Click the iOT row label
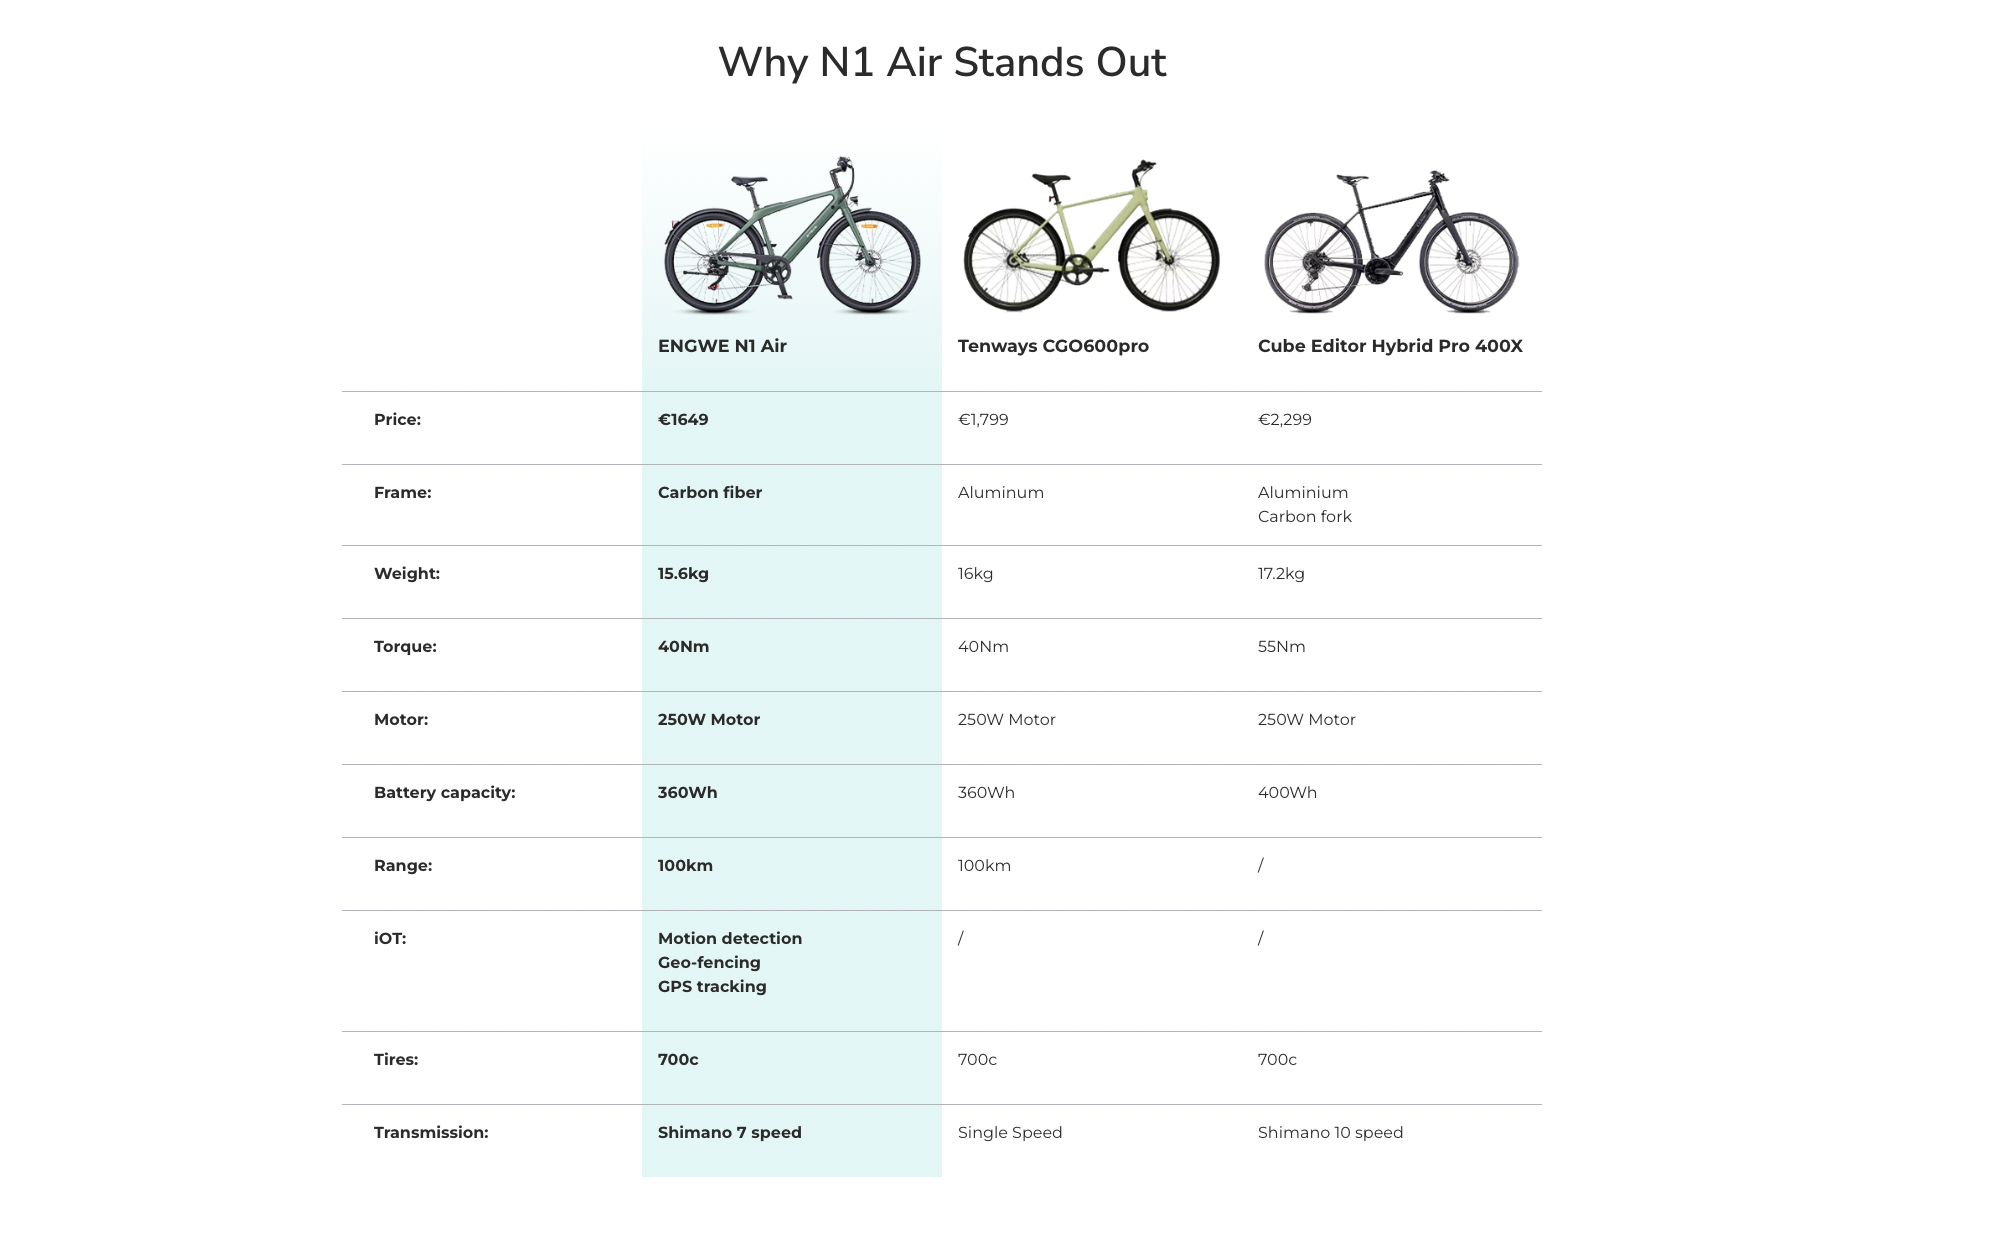The width and height of the screenshot is (2008, 1260). pyautogui.click(x=390, y=939)
